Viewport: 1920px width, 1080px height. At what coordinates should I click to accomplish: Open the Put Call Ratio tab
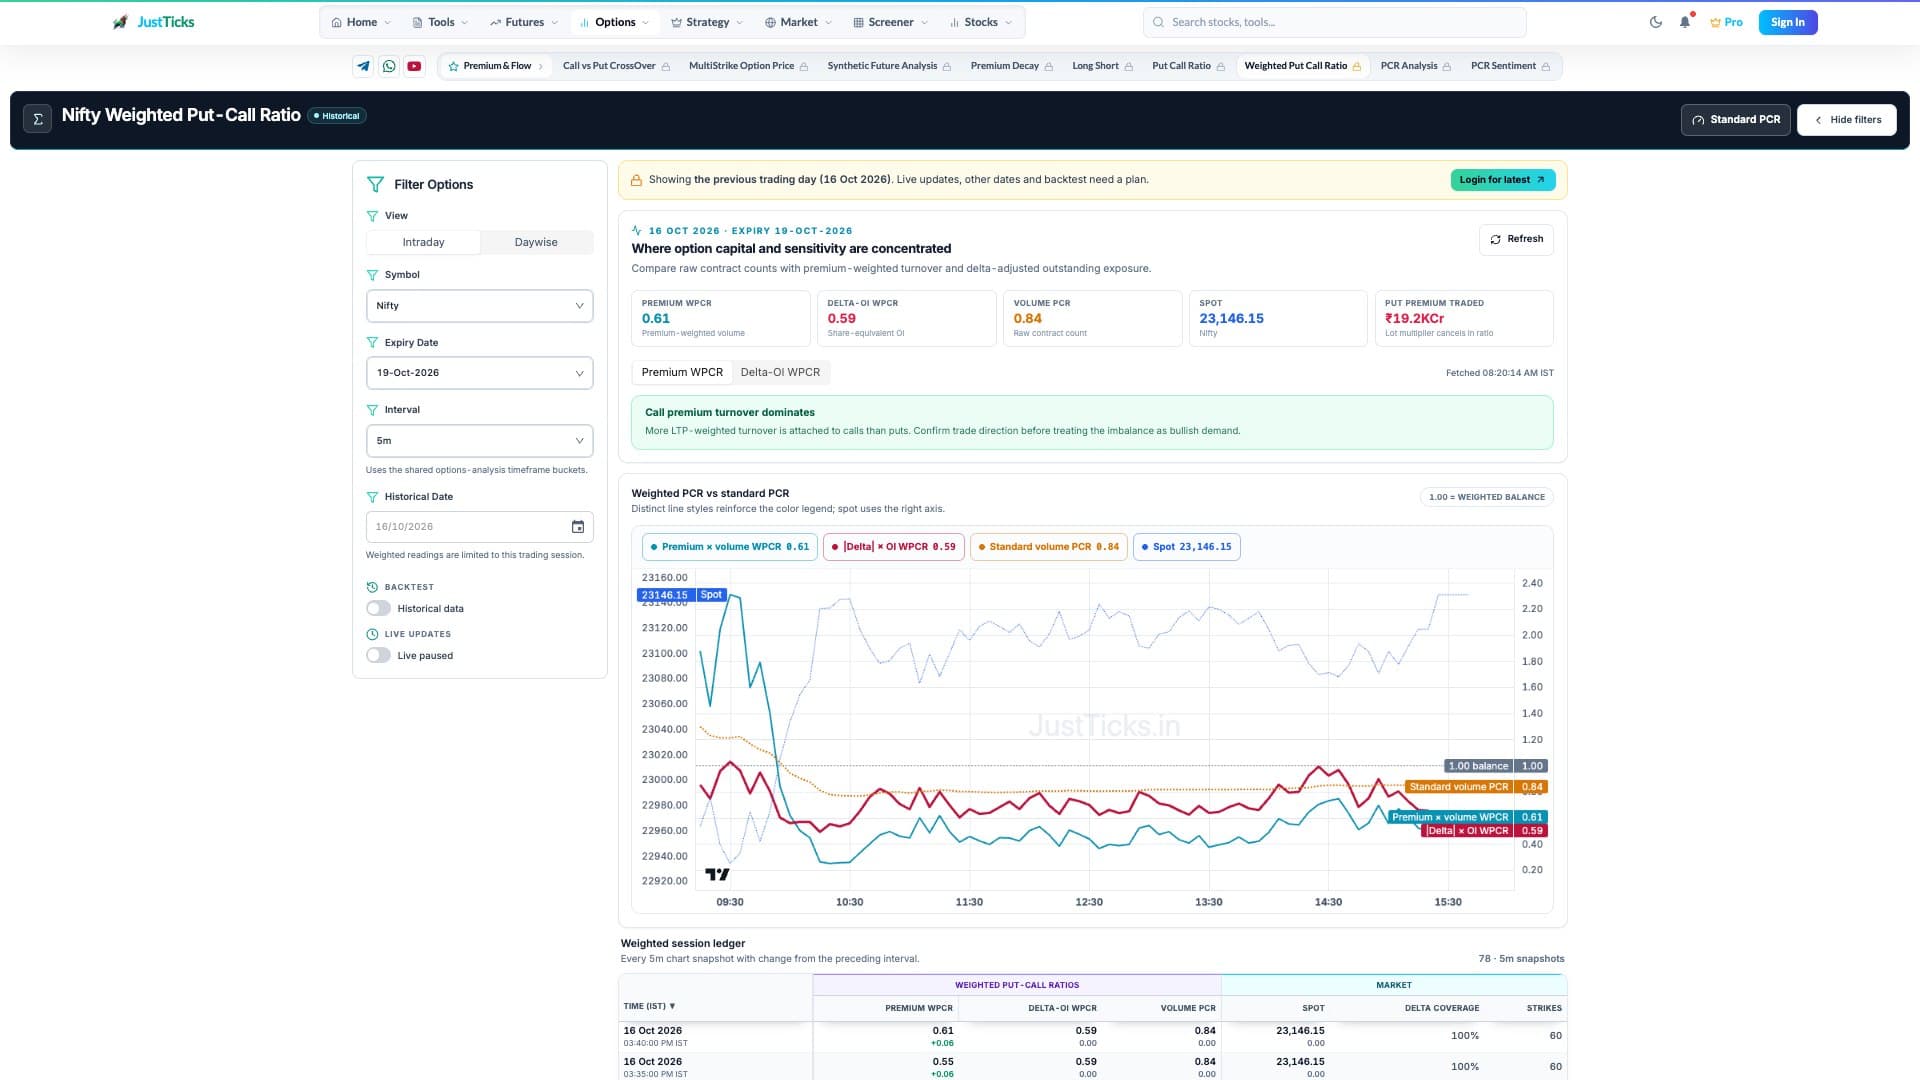pyautogui.click(x=1188, y=66)
